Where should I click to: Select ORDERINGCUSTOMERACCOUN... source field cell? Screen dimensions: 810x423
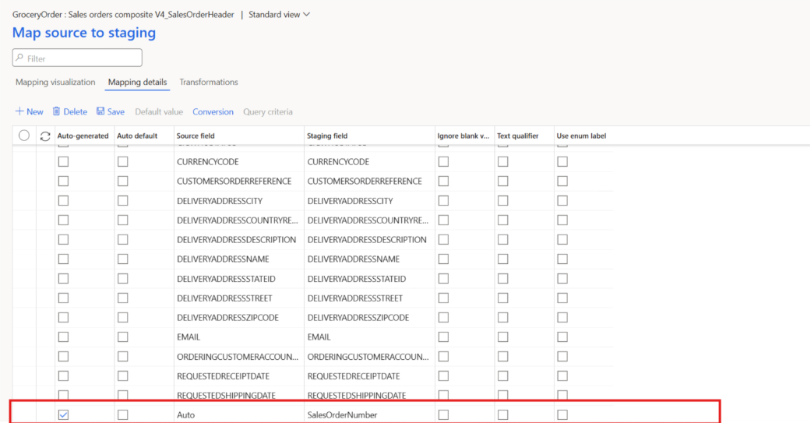(x=239, y=356)
